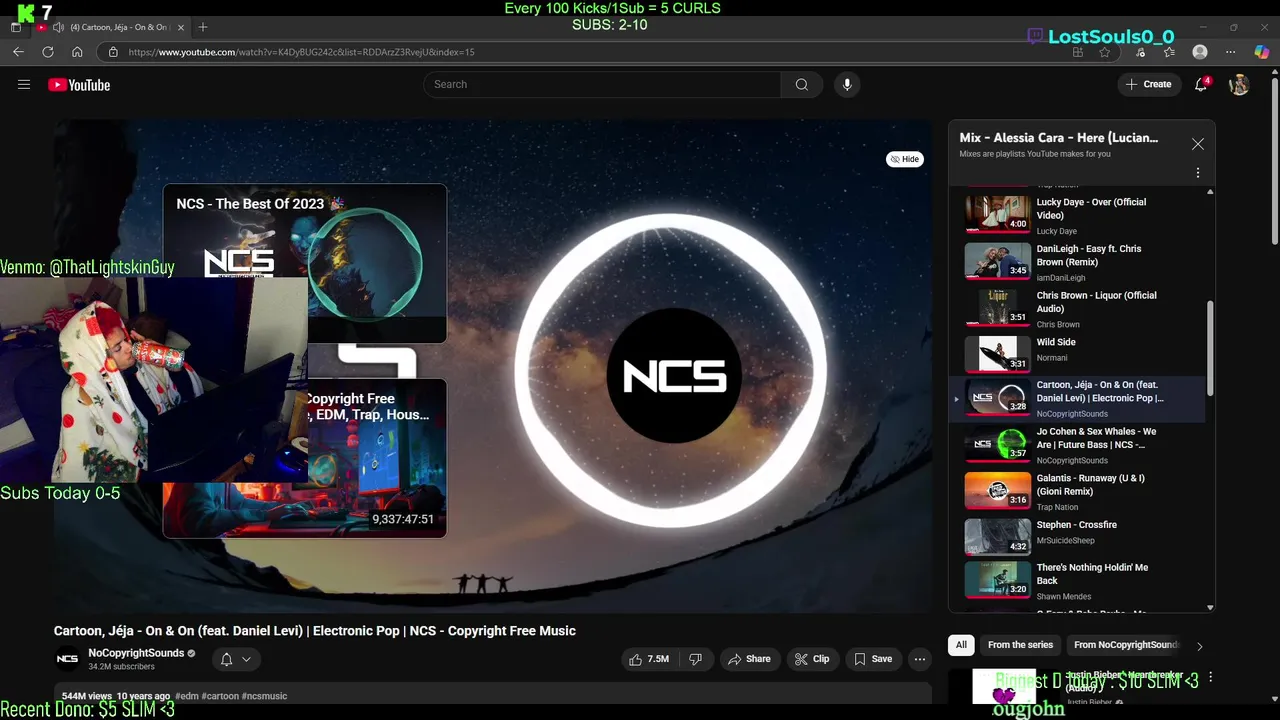Open the NoCopyrightSounds channel name link
Image resolution: width=1280 pixels, height=720 pixels.
[x=136, y=653]
